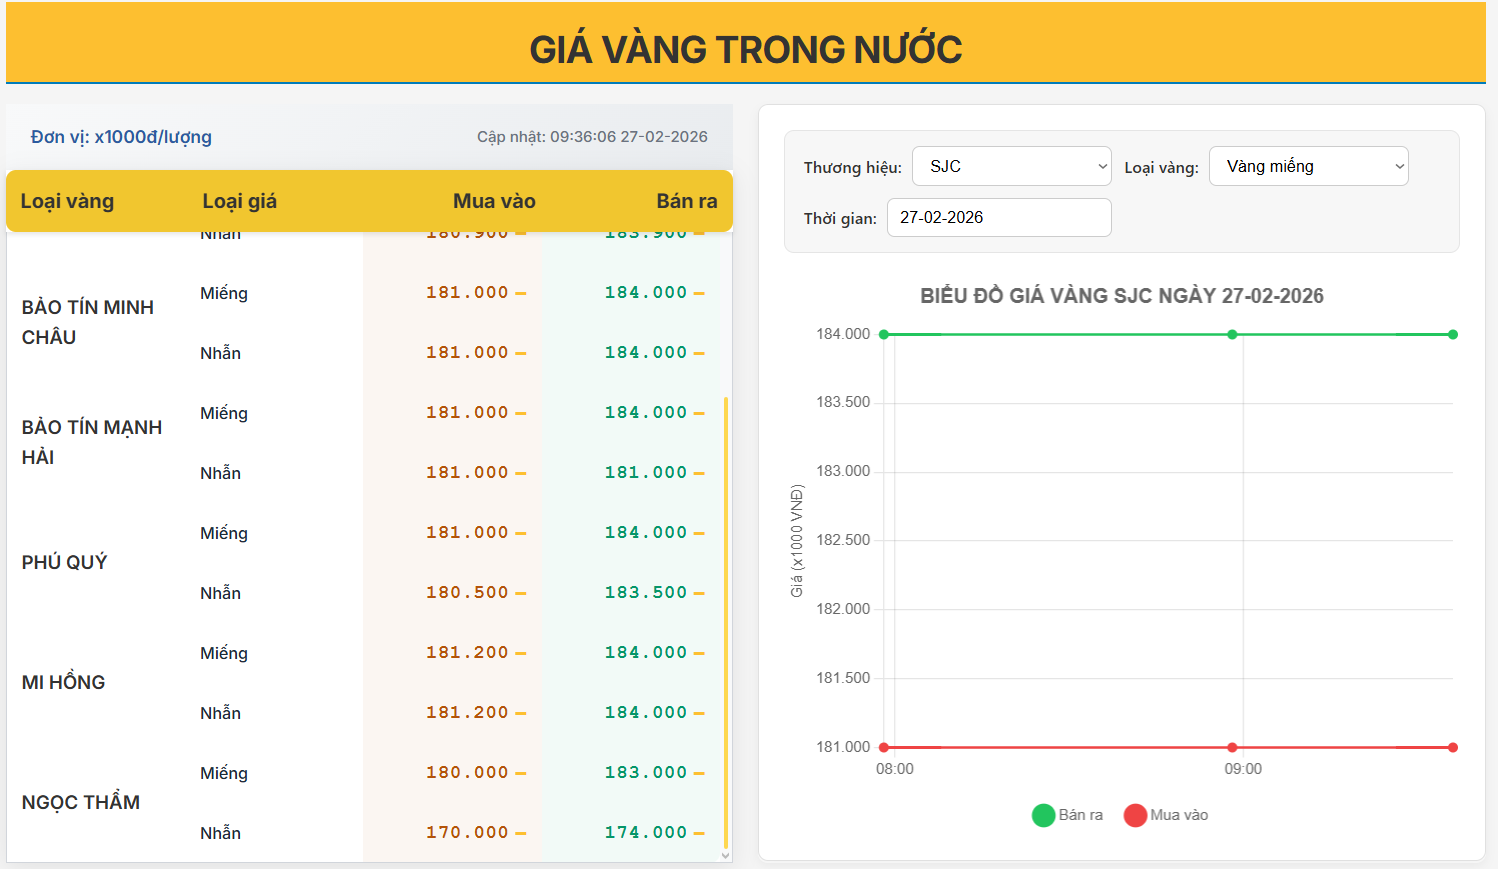This screenshot has height=869, width=1498.
Task: Click the red Mua vào data point at 08:00
Action: click(x=884, y=747)
